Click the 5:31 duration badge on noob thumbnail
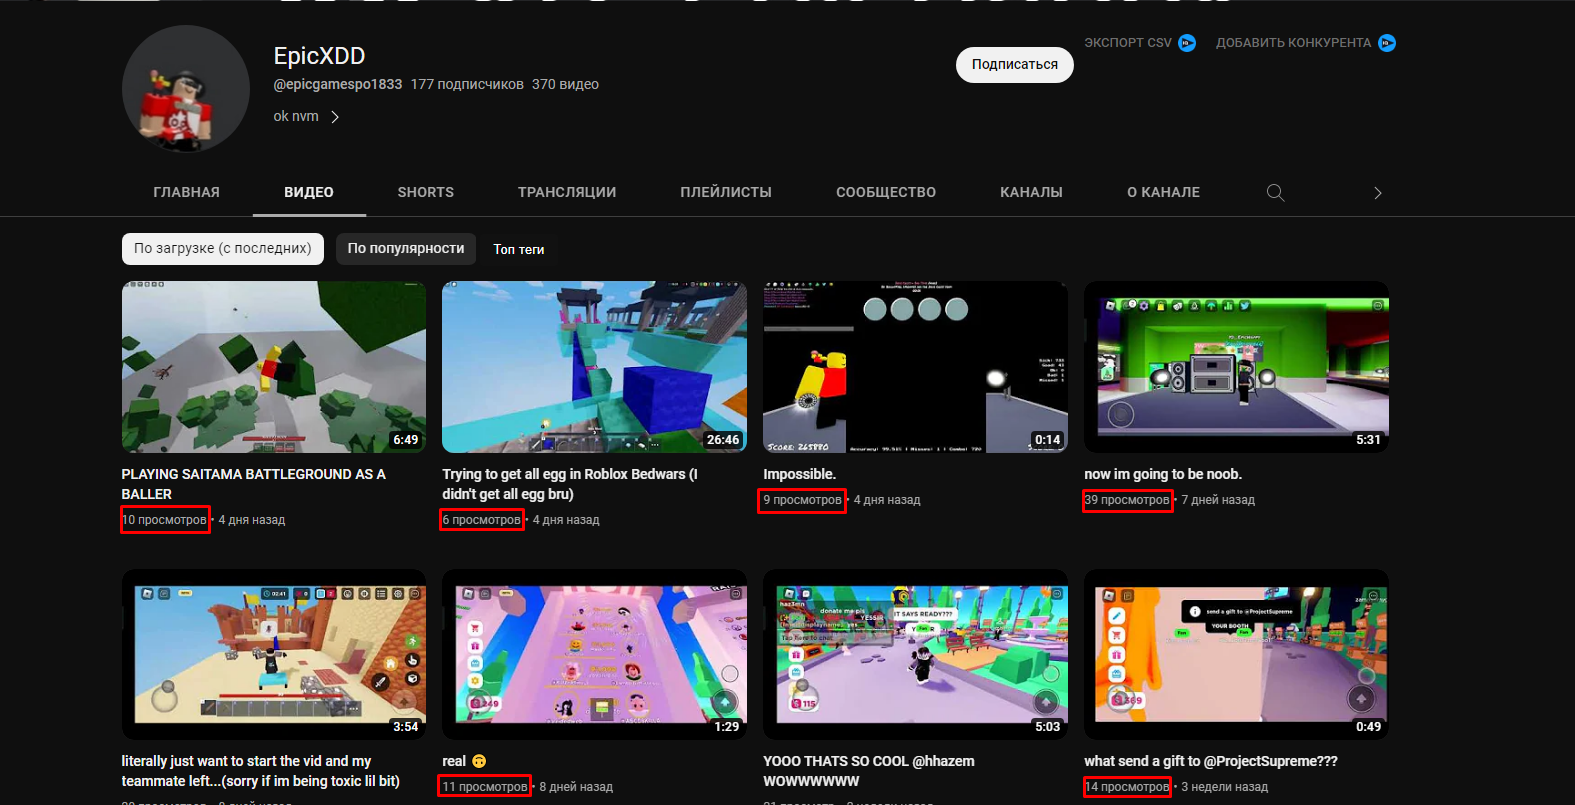 click(1368, 440)
